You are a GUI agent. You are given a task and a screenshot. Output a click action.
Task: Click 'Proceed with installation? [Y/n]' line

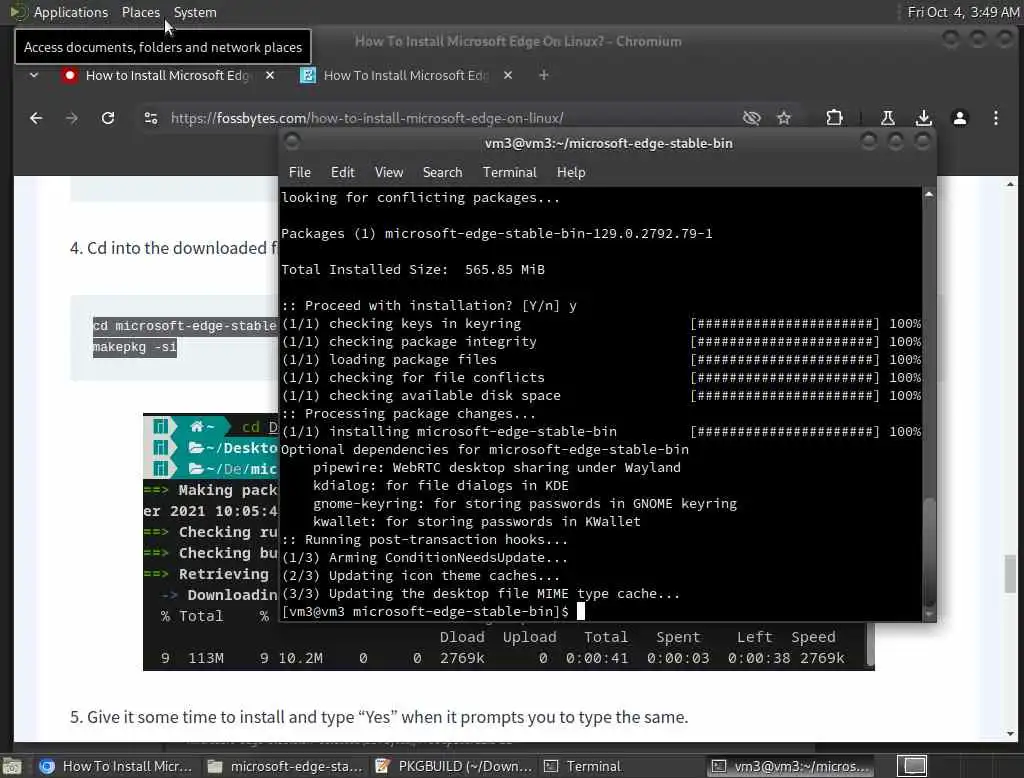click(x=429, y=306)
